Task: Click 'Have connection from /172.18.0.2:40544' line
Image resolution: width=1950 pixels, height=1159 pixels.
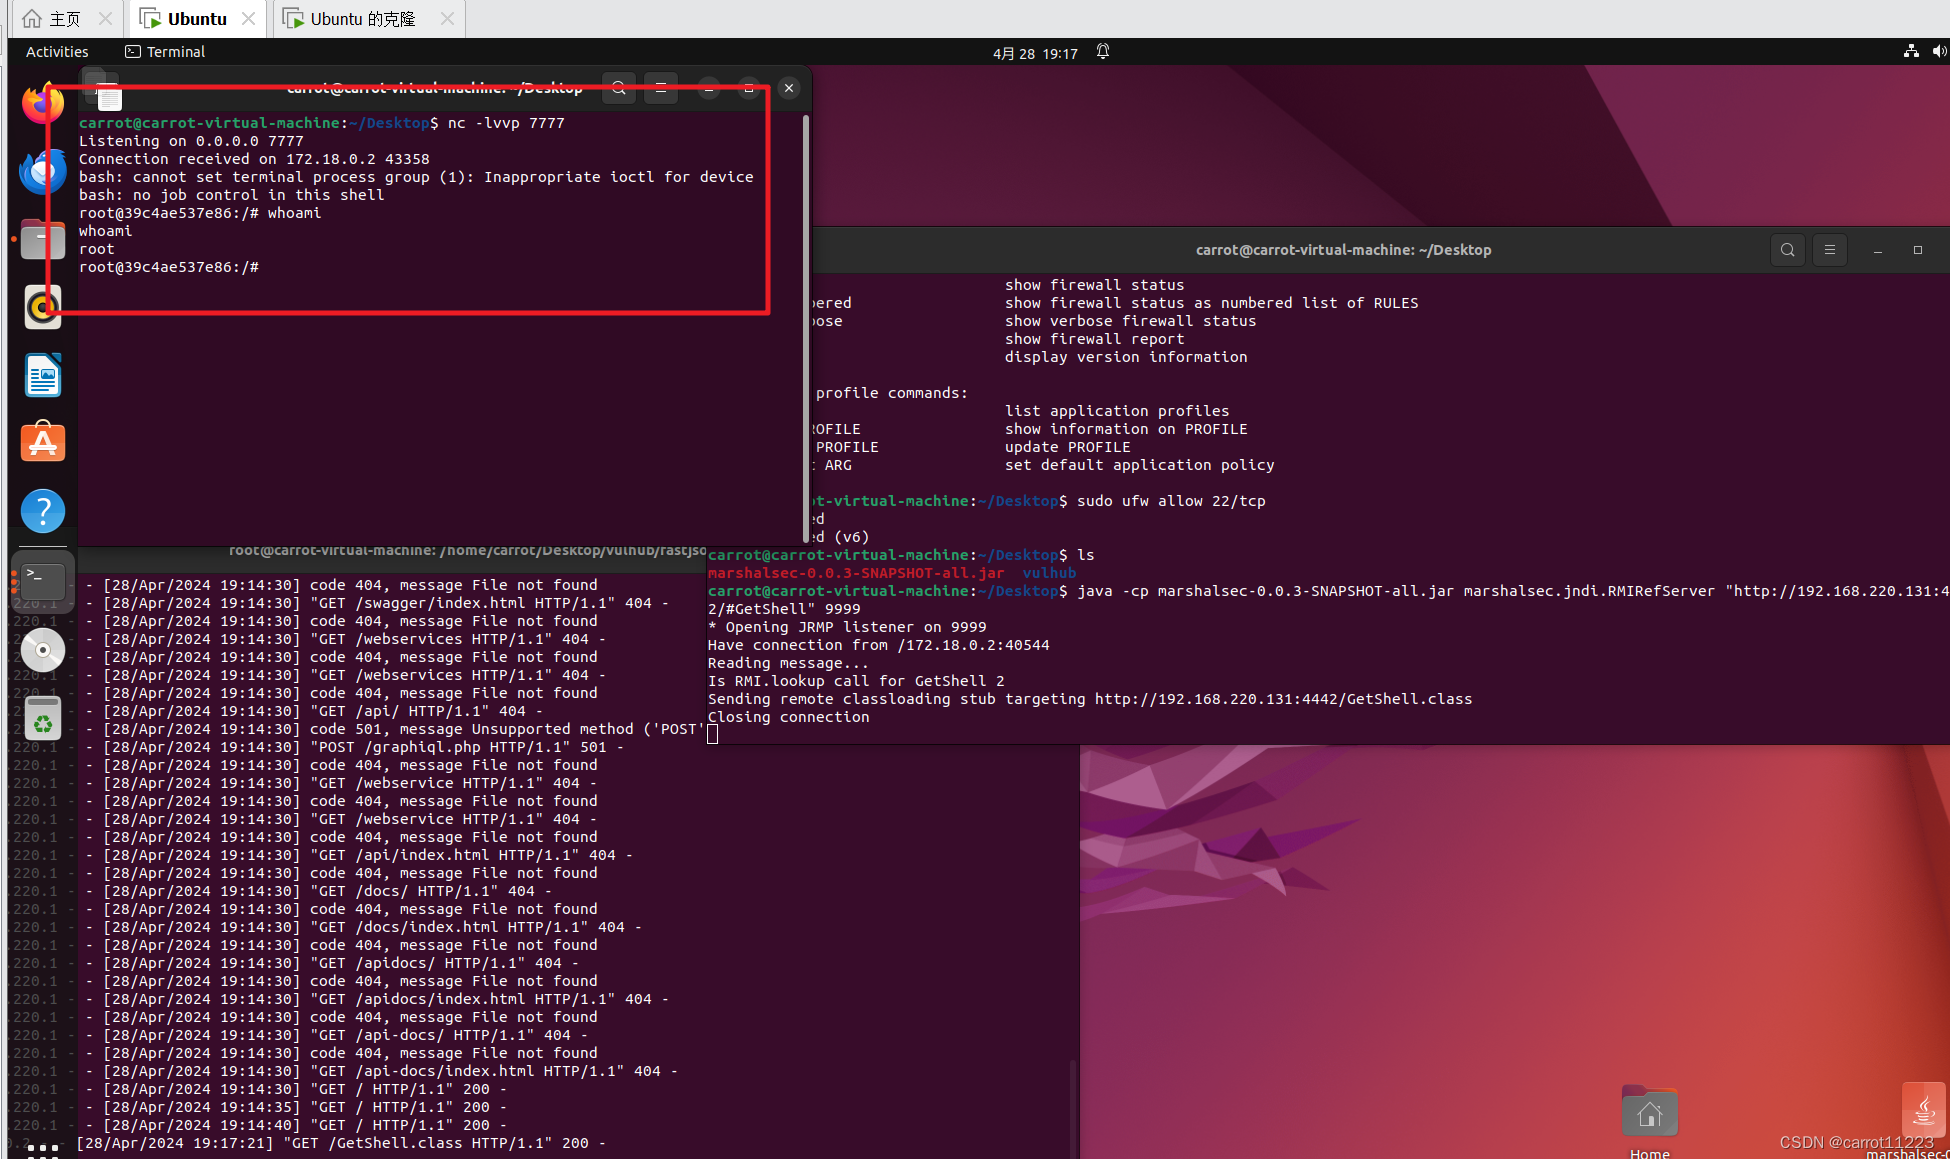Action: [879, 645]
